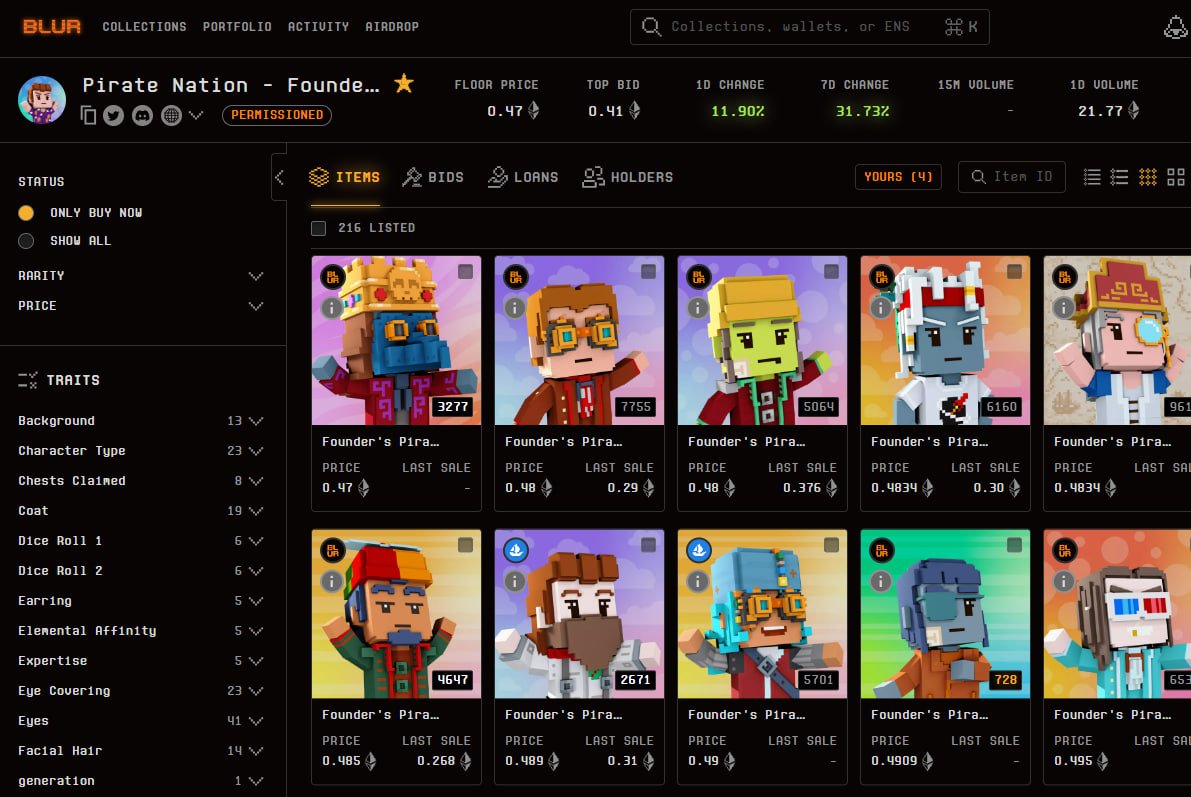
Task: Favorite collection with the star icon
Action: [x=404, y=84]
